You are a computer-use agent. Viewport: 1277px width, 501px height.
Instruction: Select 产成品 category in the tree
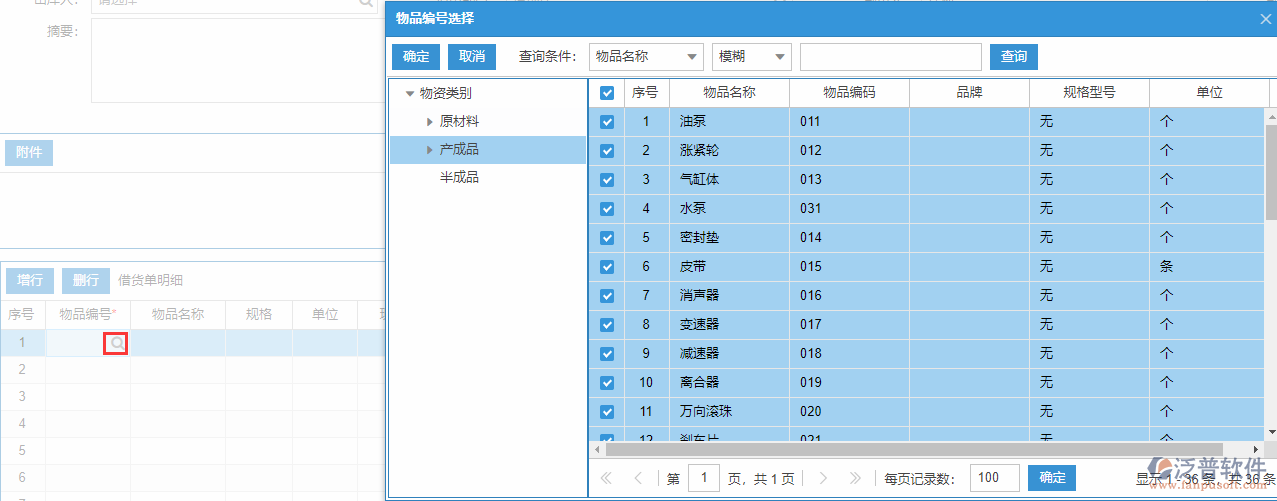tap(459, 150)
